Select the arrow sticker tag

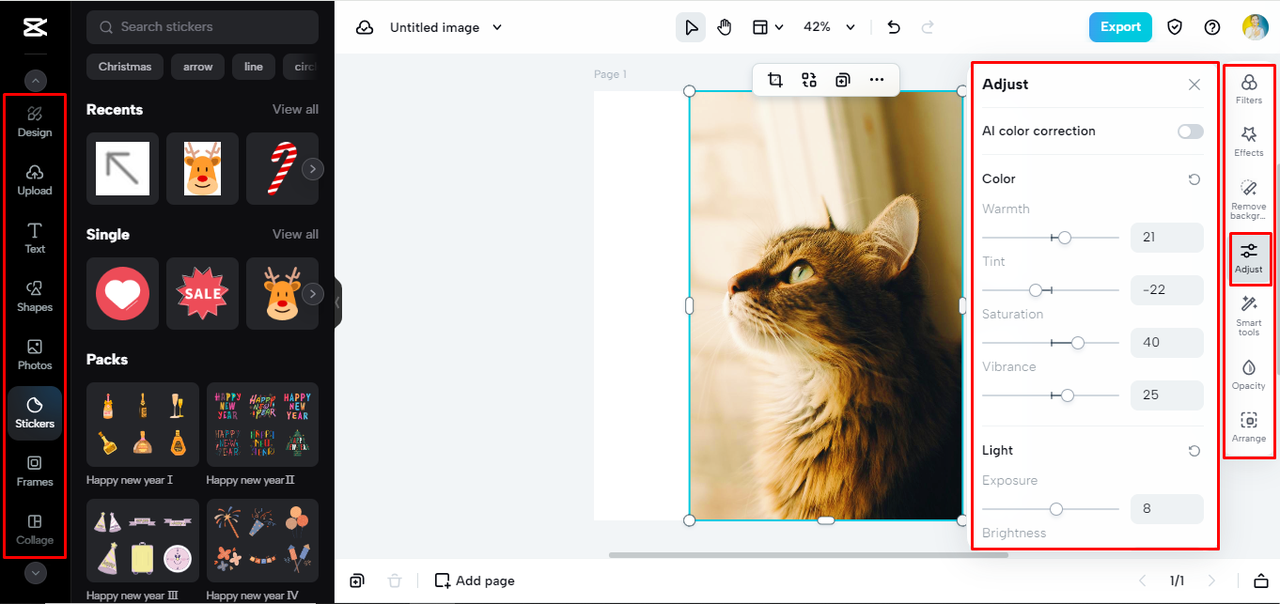coord(198,67)
